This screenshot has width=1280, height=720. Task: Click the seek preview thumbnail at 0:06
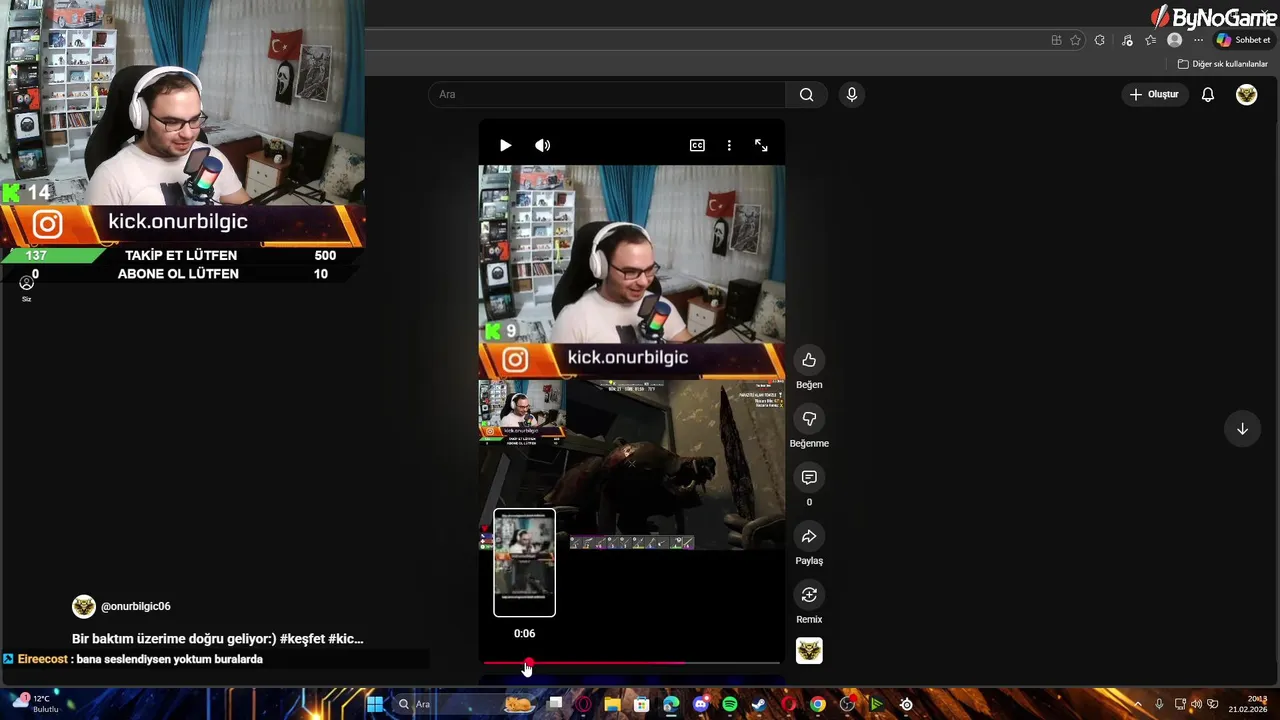524,563
